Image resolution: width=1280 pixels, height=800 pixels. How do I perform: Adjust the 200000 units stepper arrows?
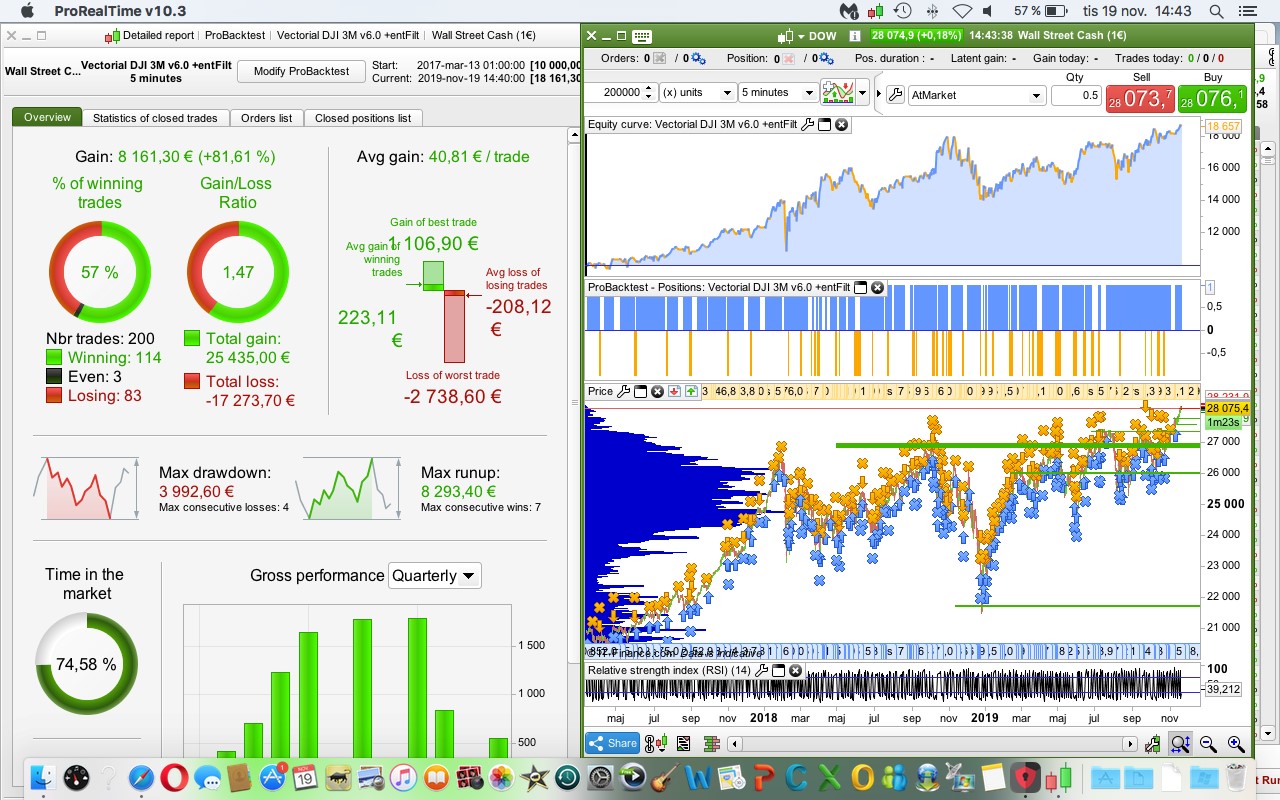point(649,93)
